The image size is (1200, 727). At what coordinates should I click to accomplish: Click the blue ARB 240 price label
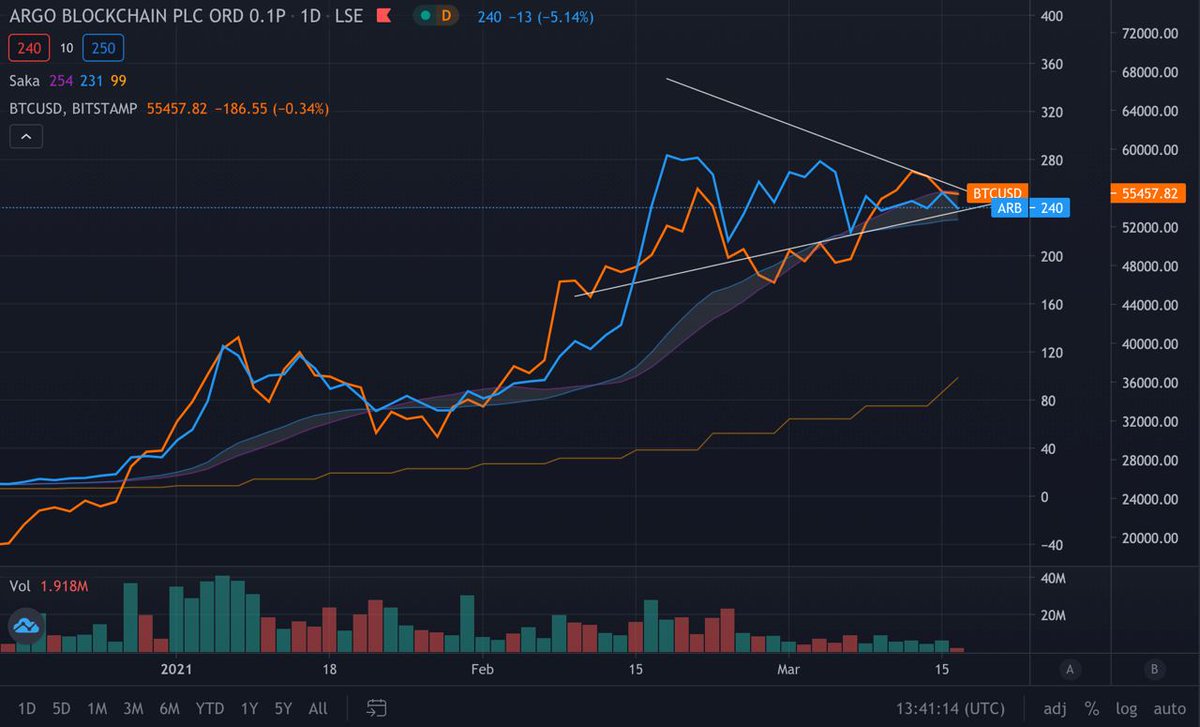(1030, 208)
